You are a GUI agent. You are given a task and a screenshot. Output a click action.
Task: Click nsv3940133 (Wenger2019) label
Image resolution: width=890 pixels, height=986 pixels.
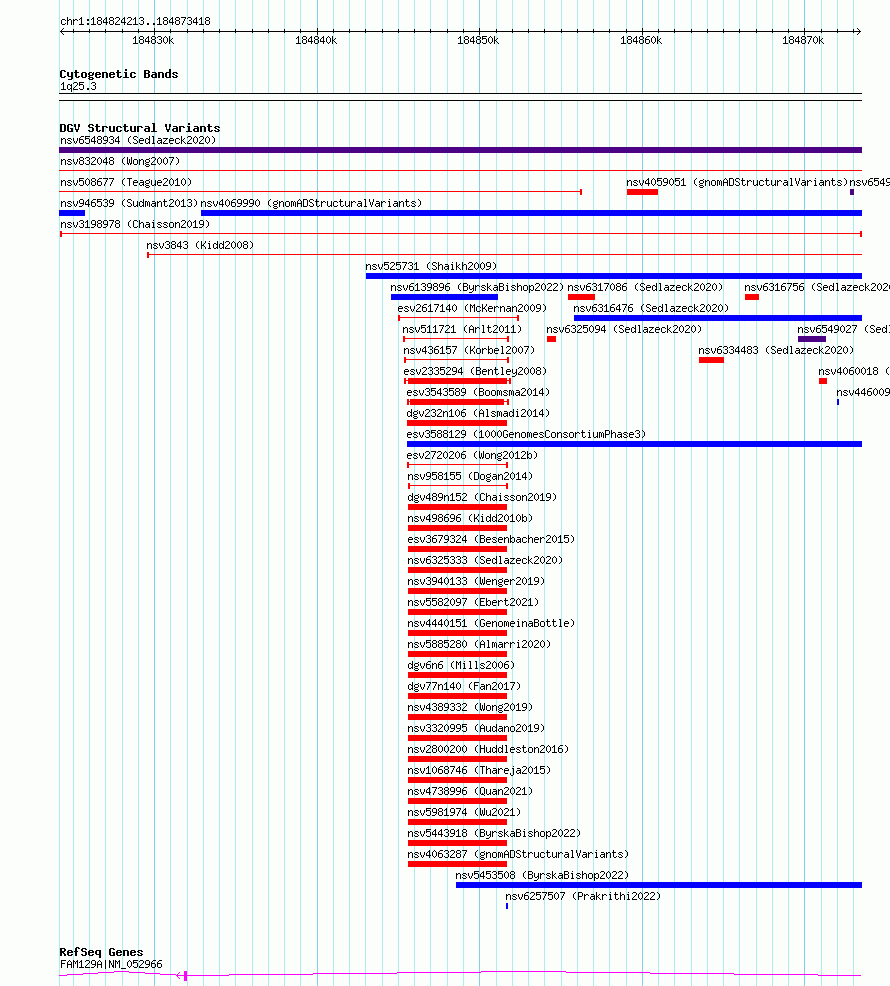point(476,582)
